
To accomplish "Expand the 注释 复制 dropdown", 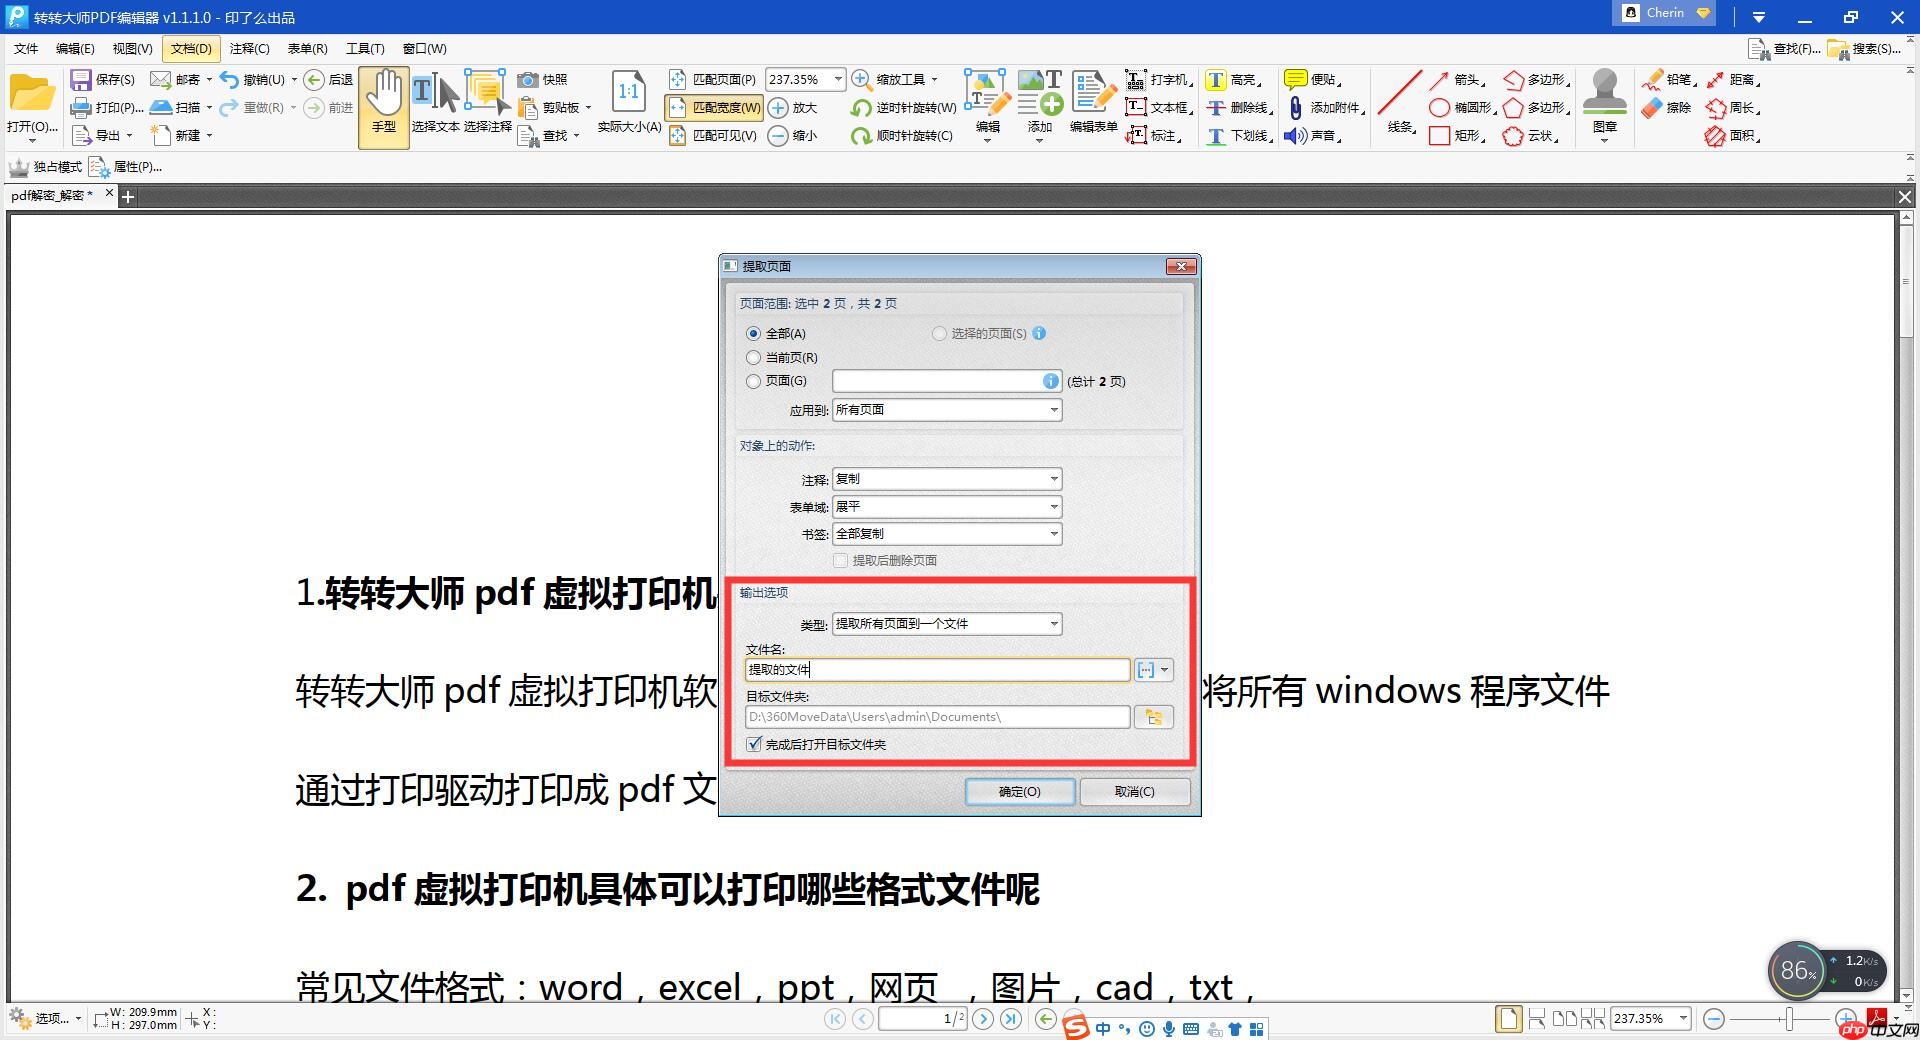I will click(x=946, y=479).
